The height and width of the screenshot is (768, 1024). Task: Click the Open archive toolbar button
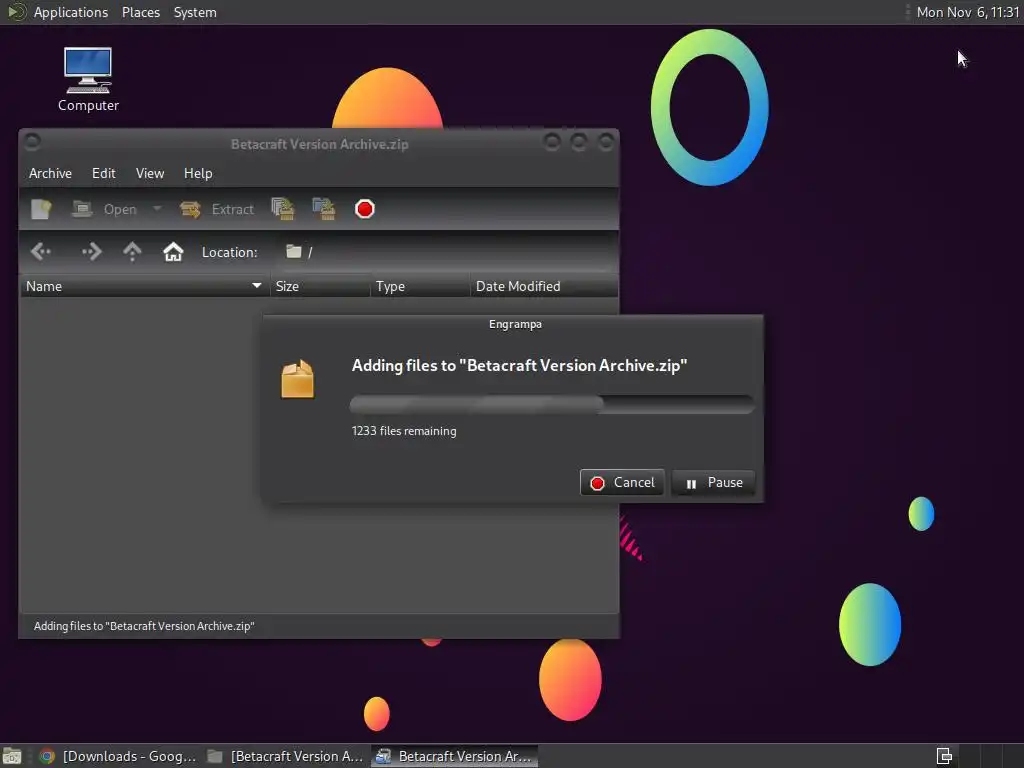104,209
